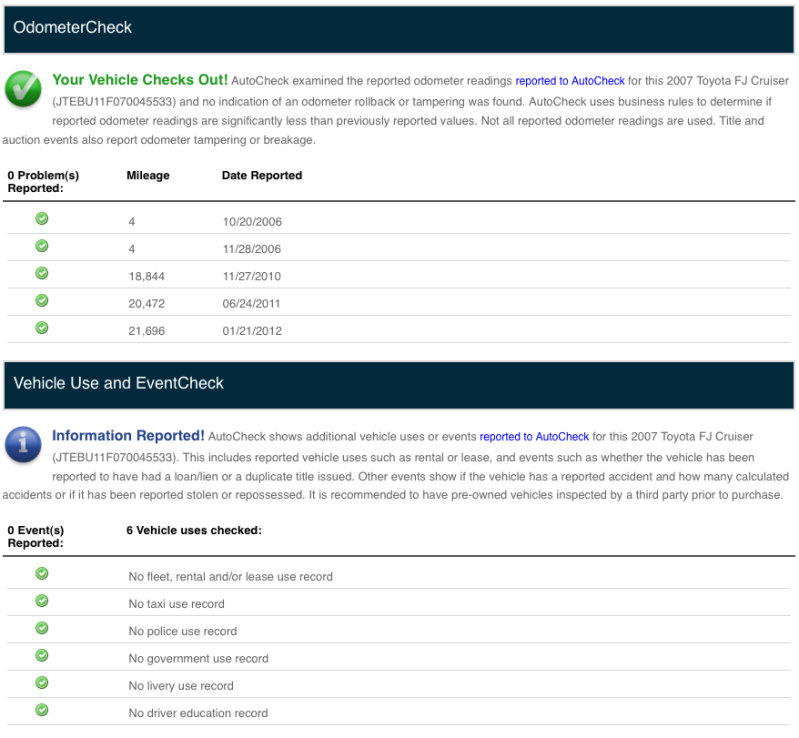Click the Mileage column header
799x738 pixels.
pos(148,175)
